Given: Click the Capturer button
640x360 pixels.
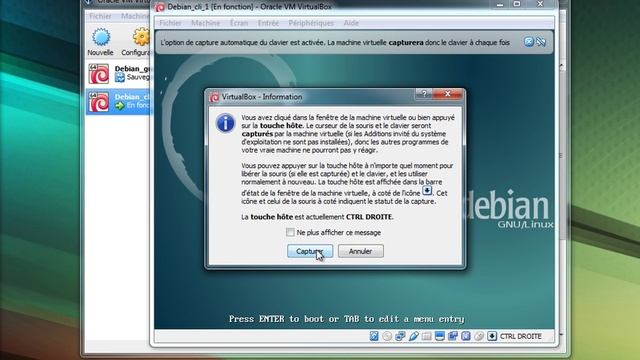Looking at the screenshot, I should pos(310,251).
